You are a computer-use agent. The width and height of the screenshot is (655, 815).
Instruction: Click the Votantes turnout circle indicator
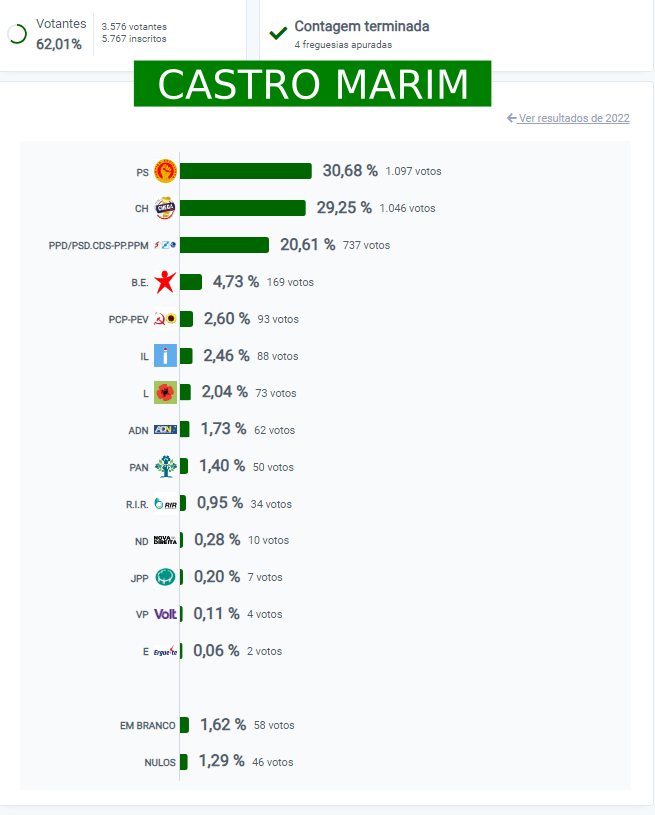pos(17,34)
